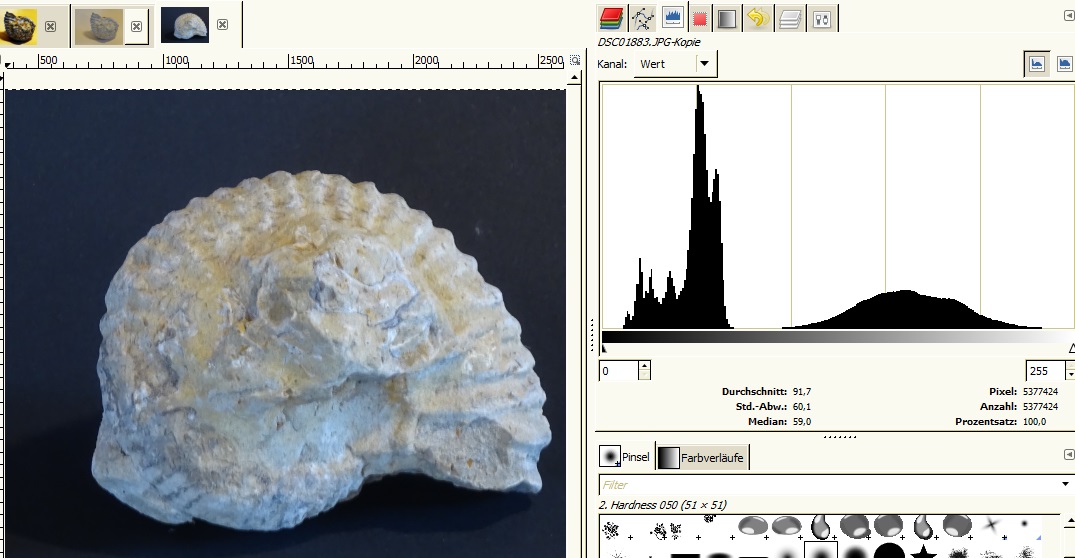
Task: Close the yellow-background fossil image tab
Action: pos(50,26)
